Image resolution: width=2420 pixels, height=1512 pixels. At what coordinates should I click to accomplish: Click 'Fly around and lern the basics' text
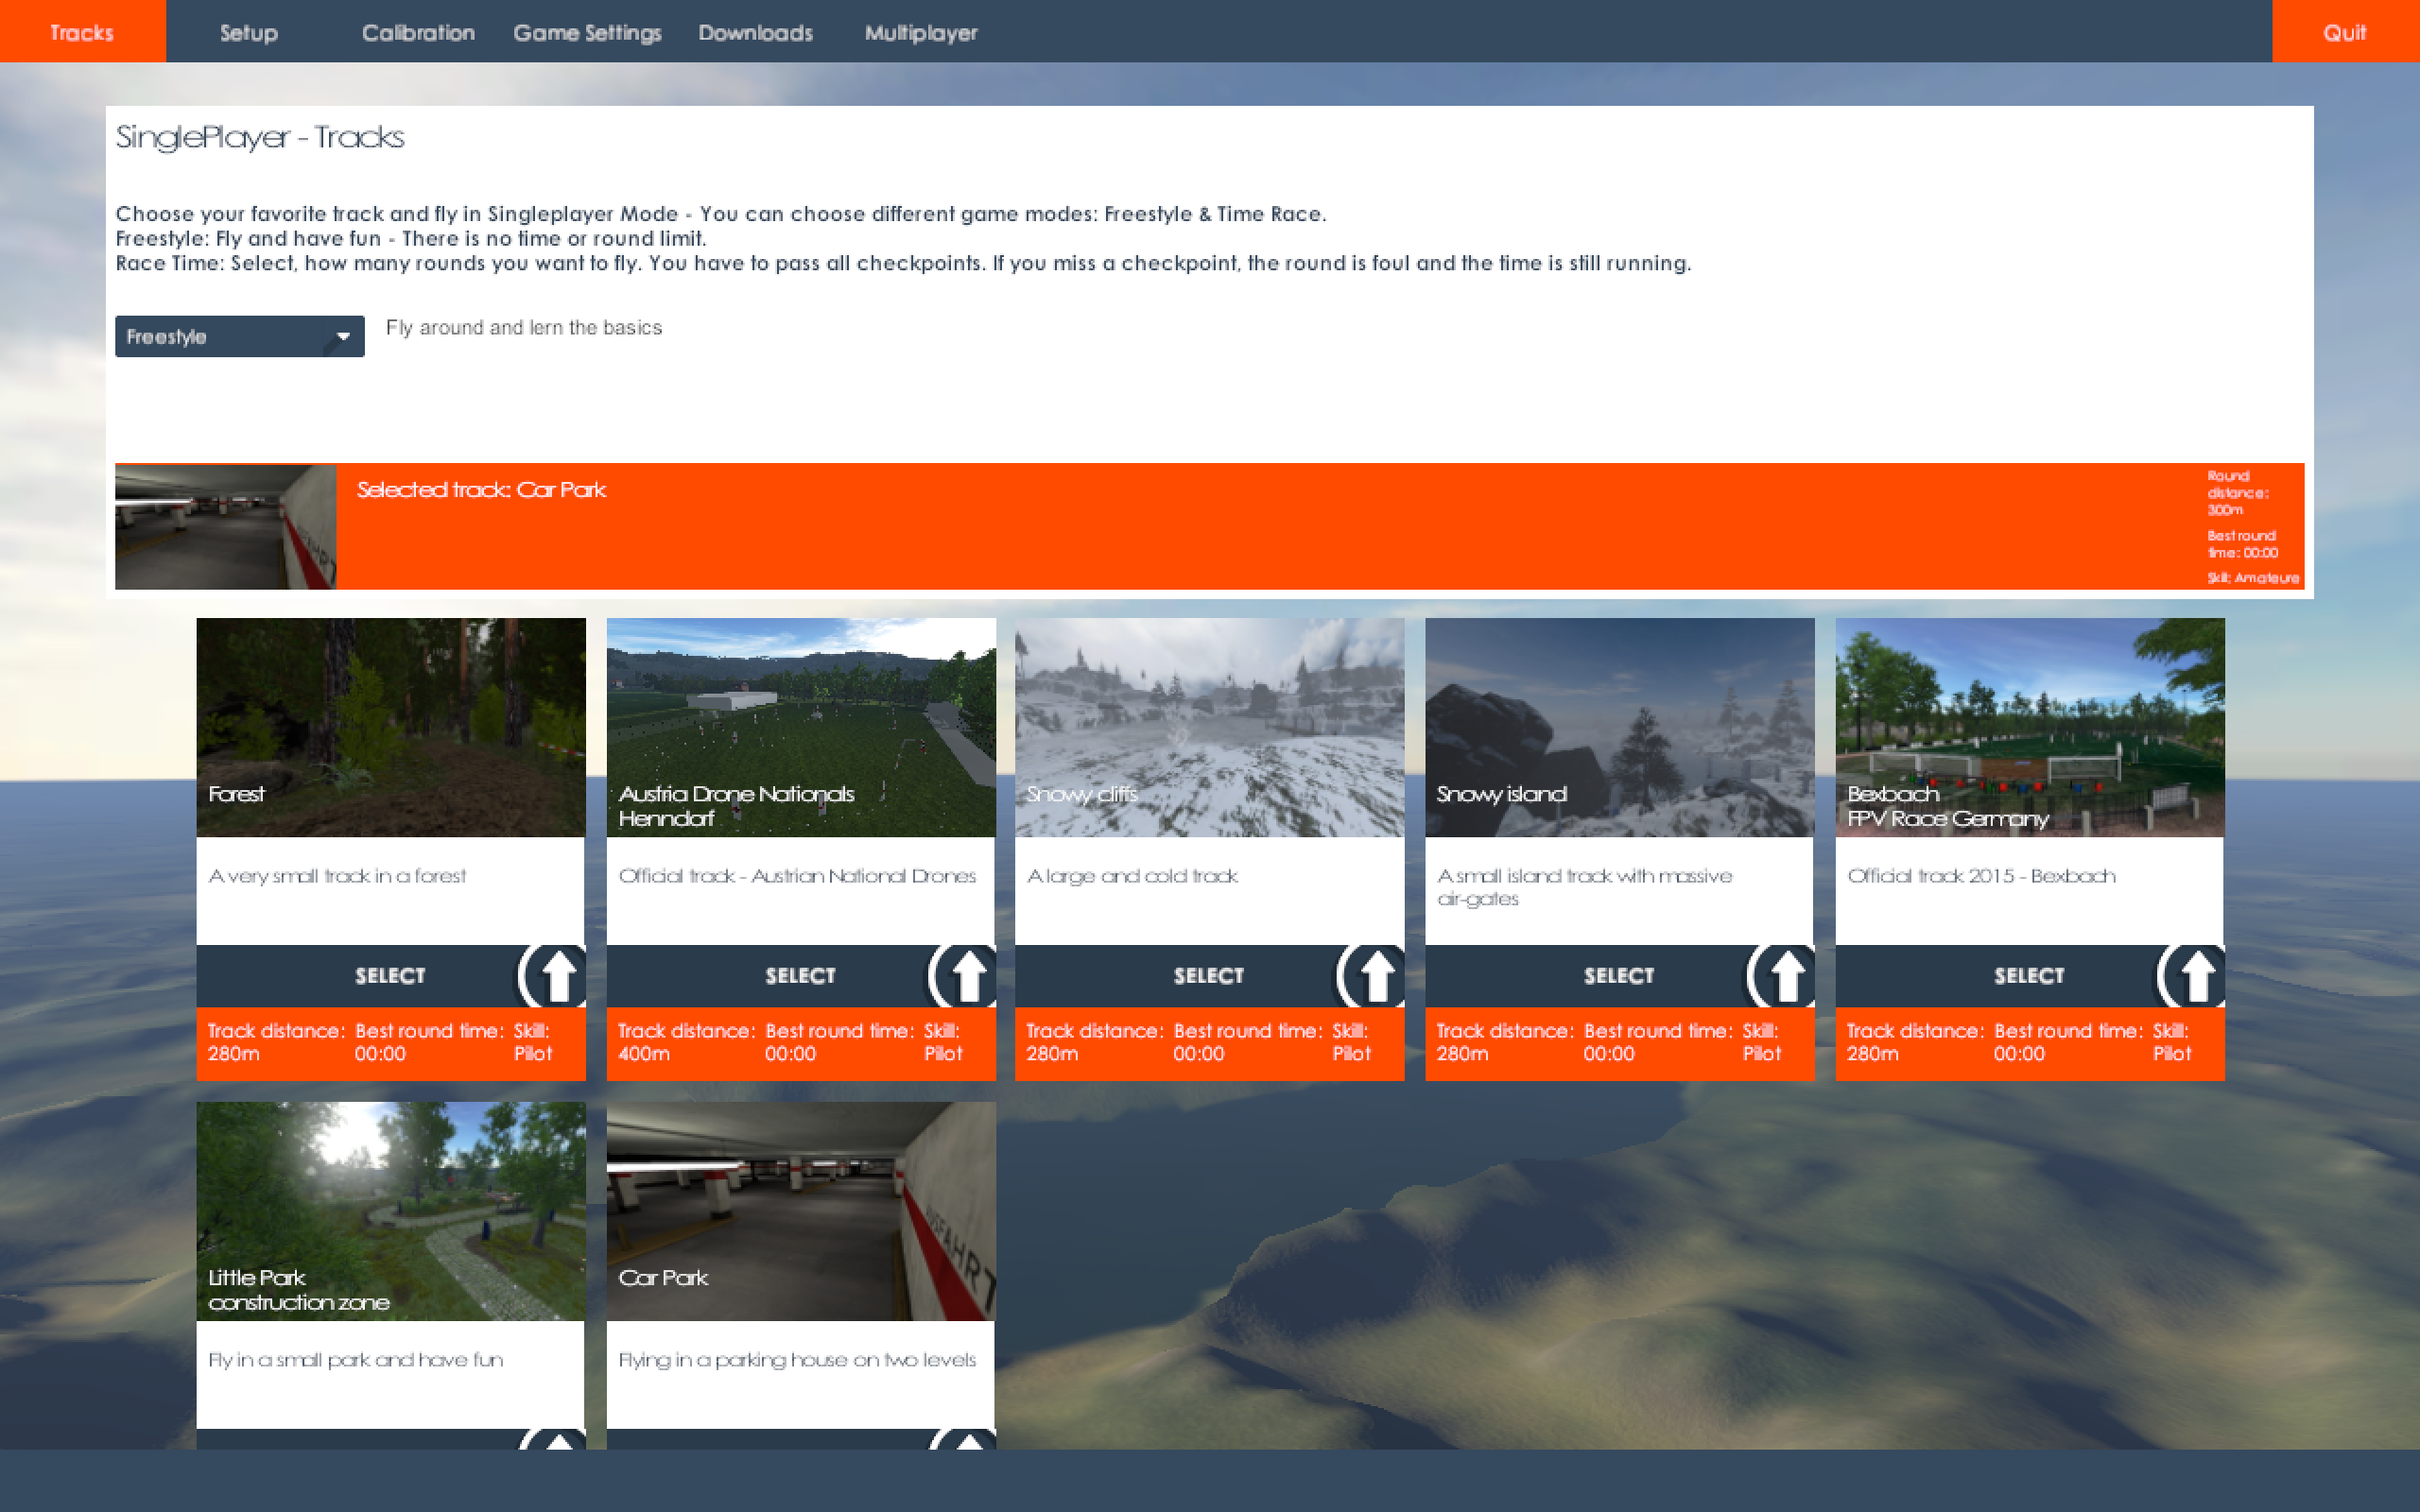(524, 328)
